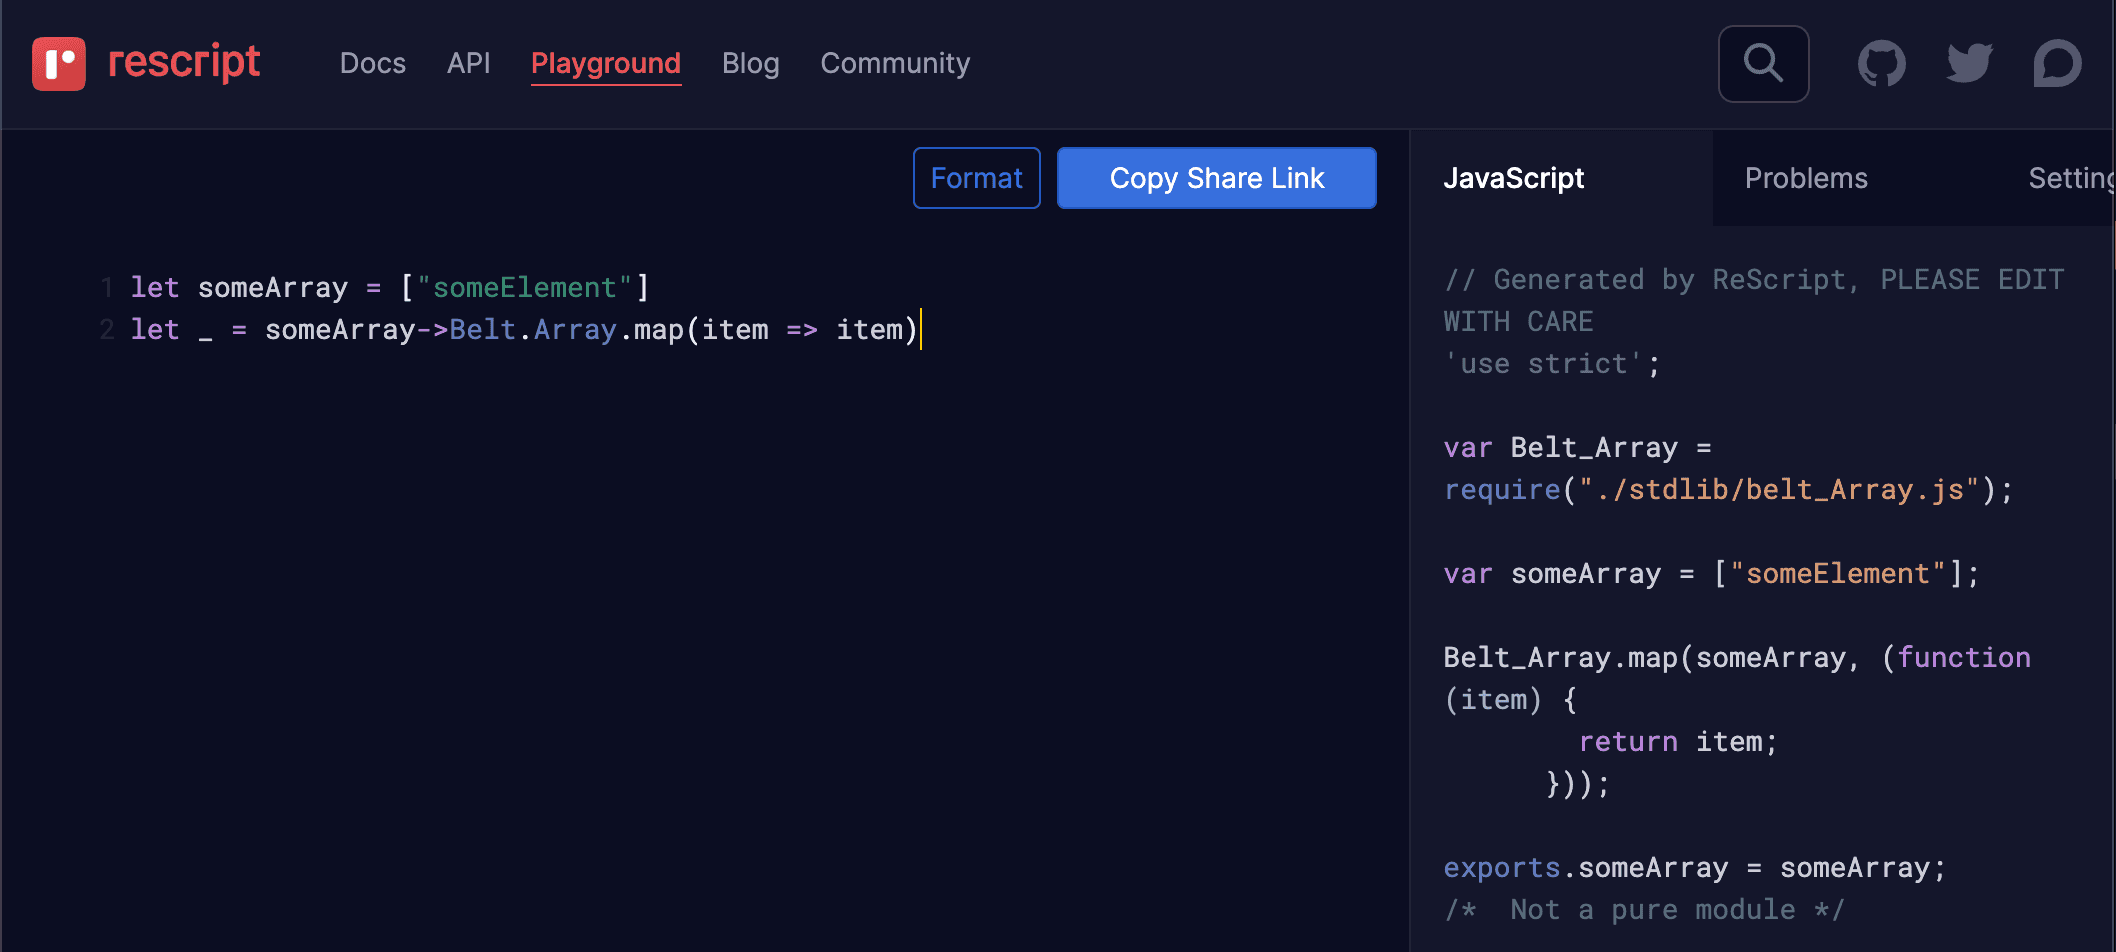Image resolution: width=2116 pixels, height=952 pixels.
Task: Click the "var someArray" output line
Action: 1711,574
